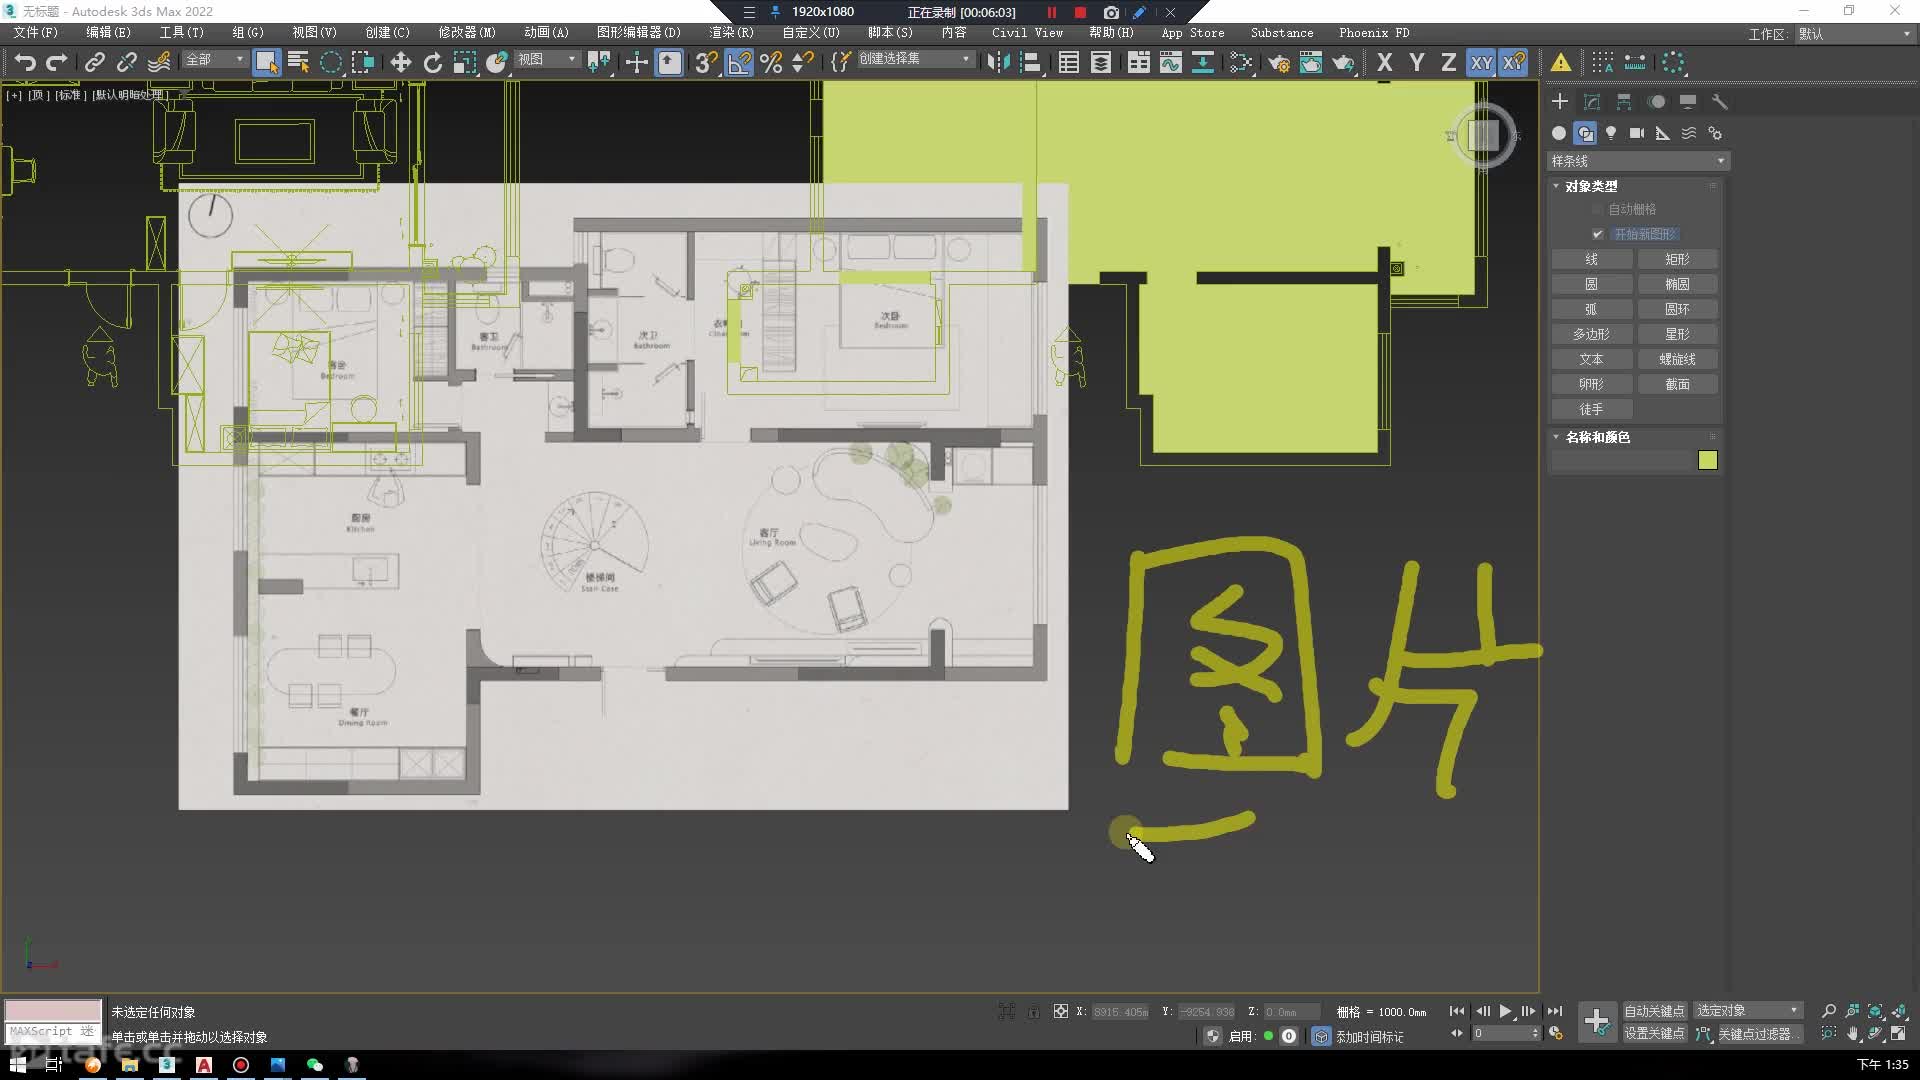The width and height of the screenshot is (1920, 1080).
Task: Open the Modify panel tab
Action: [x=1592, y=101]
